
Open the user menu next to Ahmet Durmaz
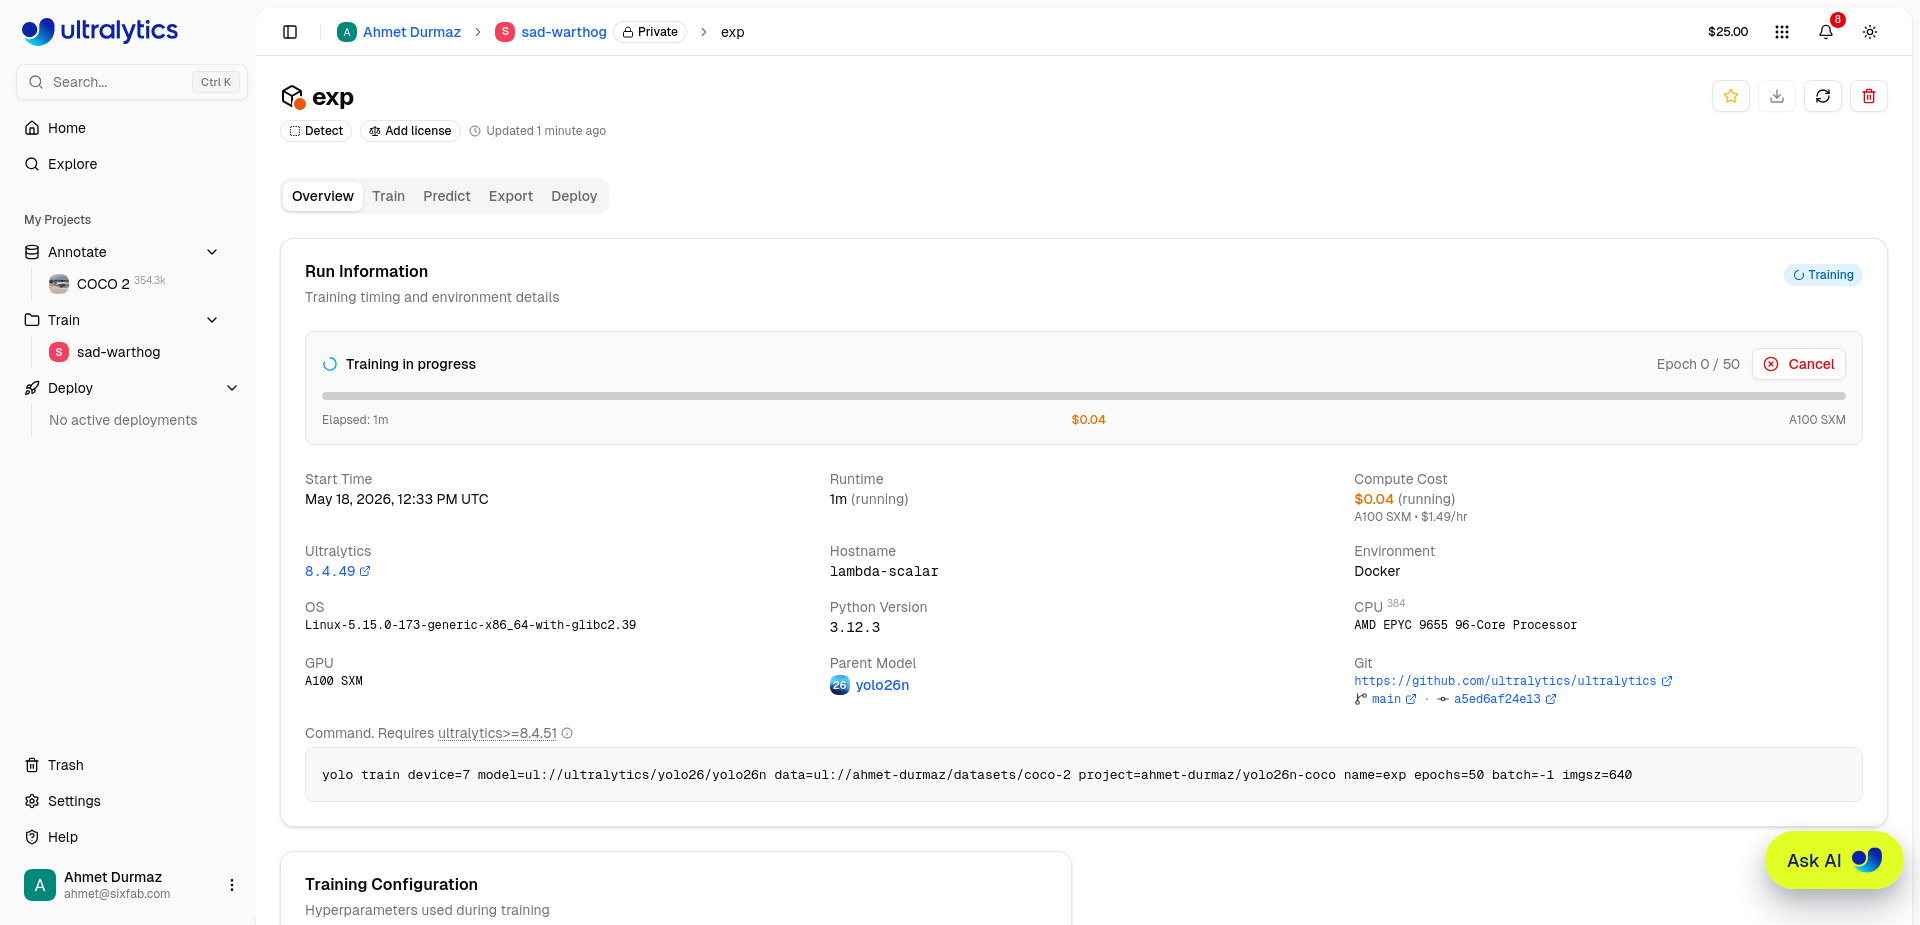pyautogui.click(x=231, y=885)
